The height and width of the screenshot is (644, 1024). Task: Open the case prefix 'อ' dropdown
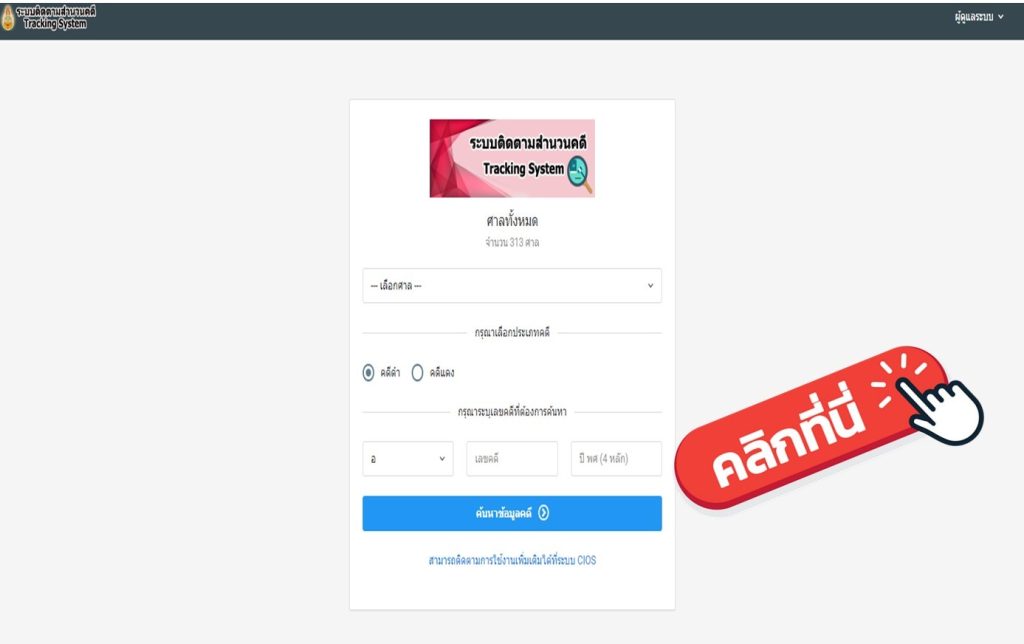(408, 459)
